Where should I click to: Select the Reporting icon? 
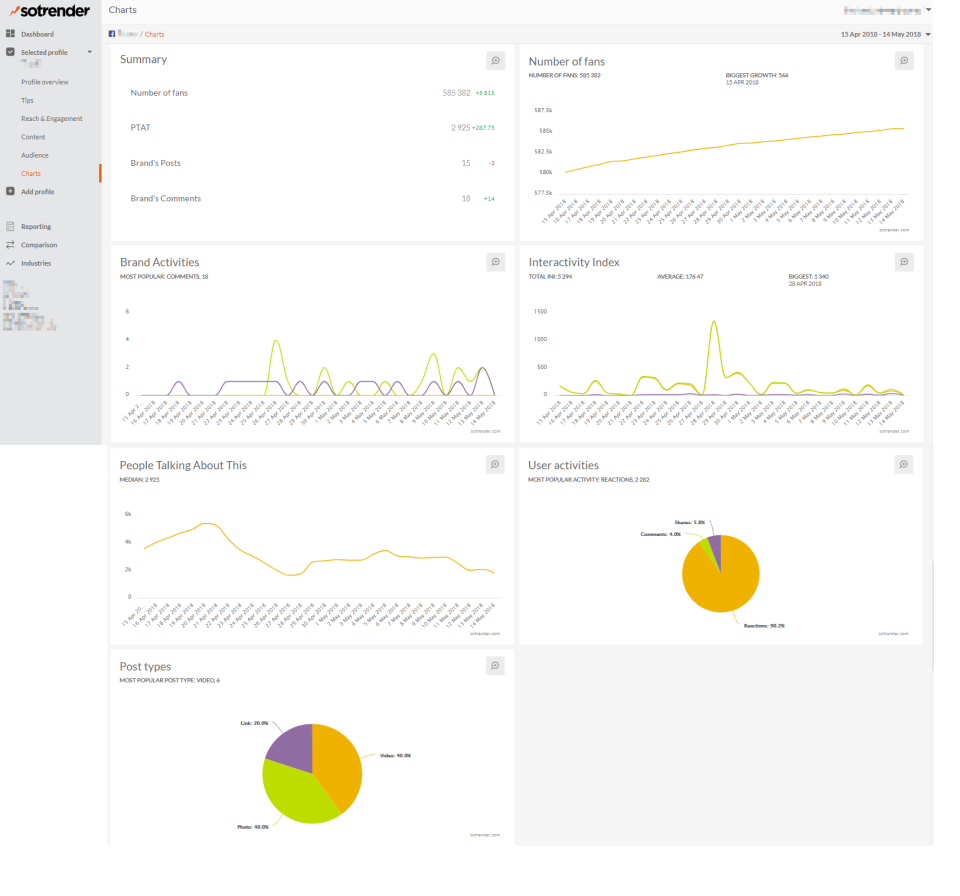(10, 226)
